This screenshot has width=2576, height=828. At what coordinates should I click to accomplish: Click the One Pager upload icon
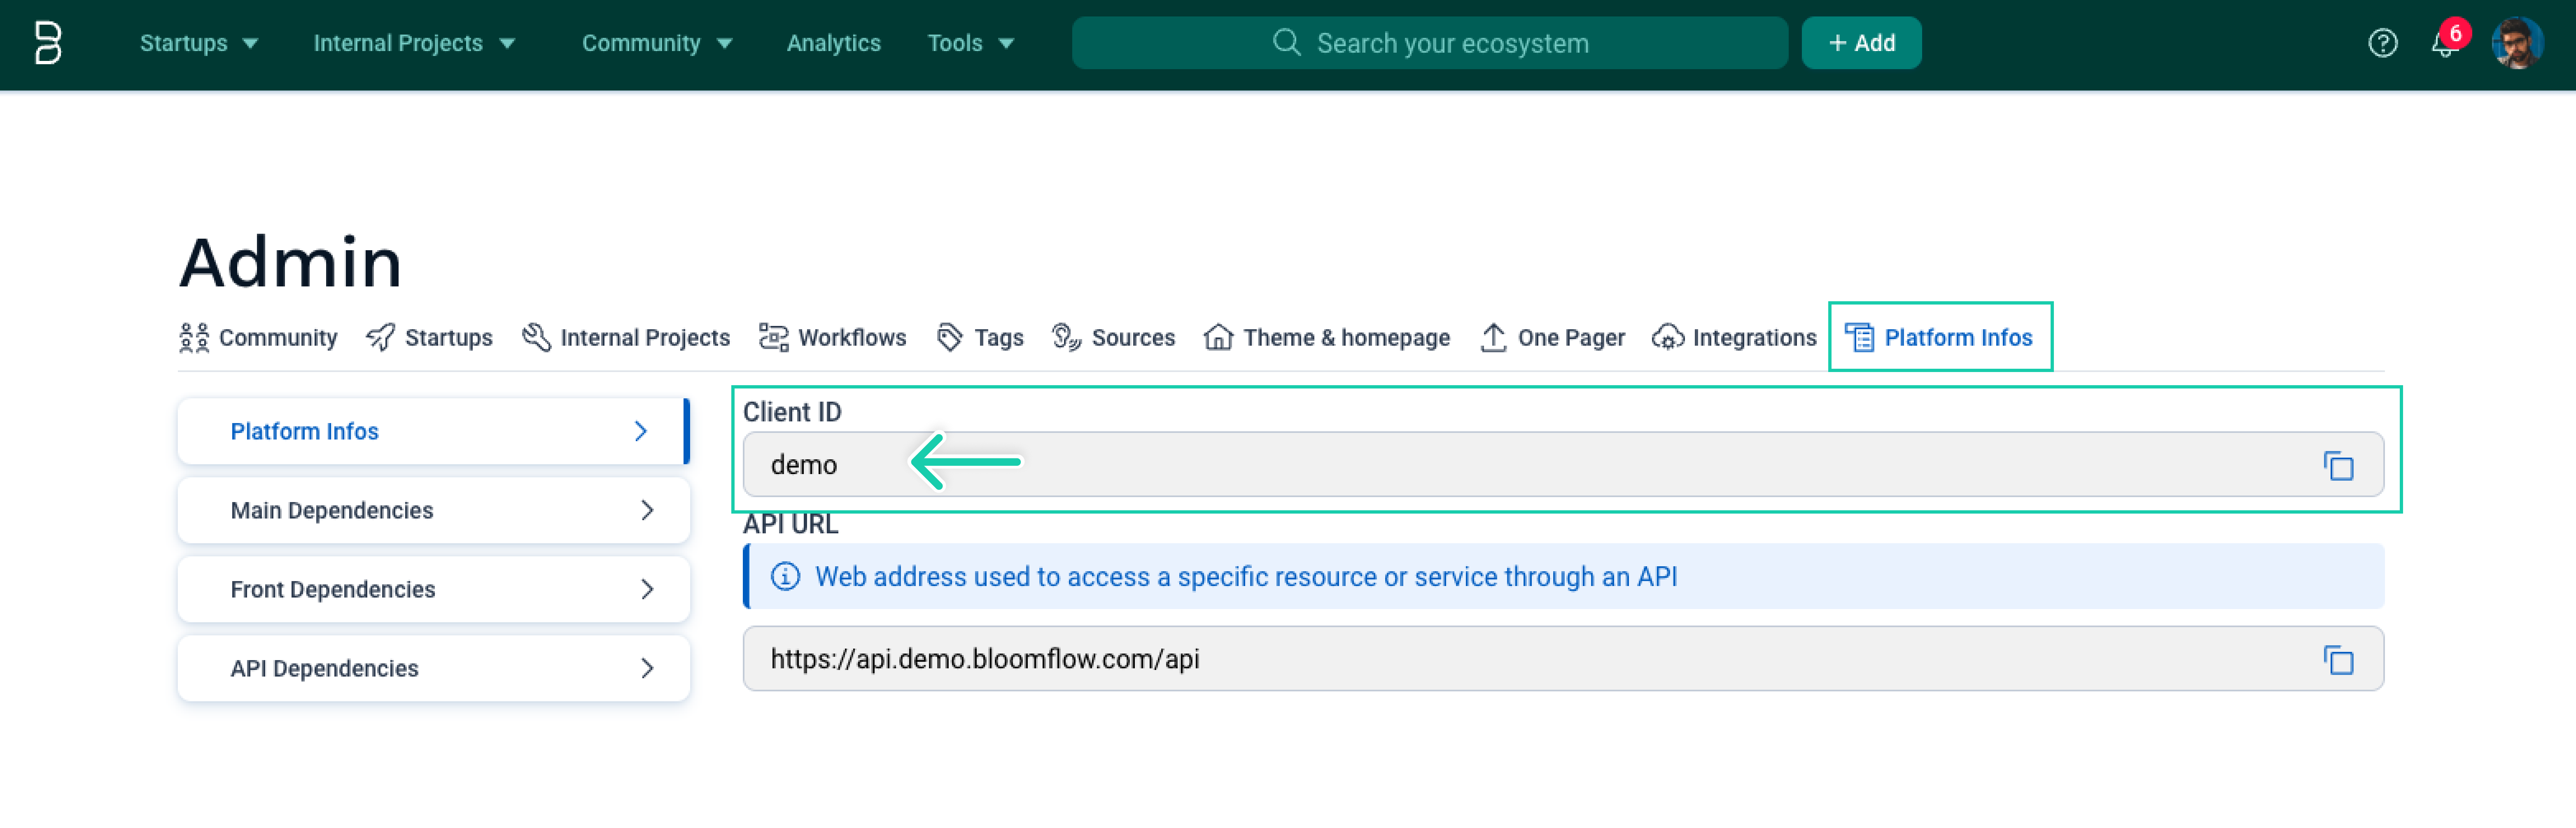pyautogui.click(x=1493, y=338)
